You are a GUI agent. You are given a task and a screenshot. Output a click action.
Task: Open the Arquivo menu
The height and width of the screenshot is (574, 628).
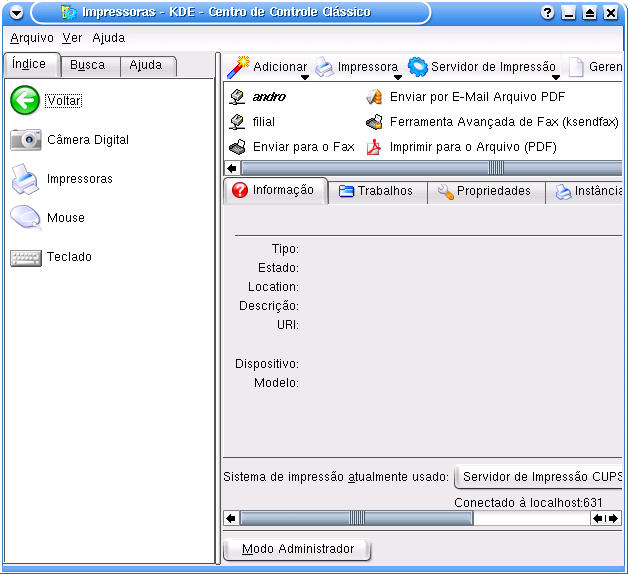click(32, 38)
